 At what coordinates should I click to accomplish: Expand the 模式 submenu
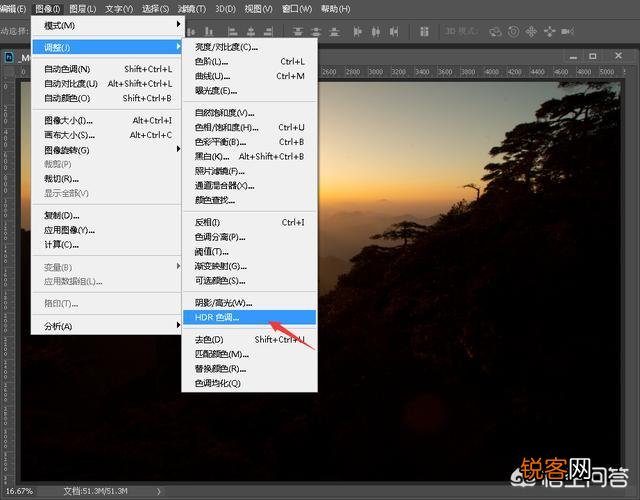(x=60, y=25)
